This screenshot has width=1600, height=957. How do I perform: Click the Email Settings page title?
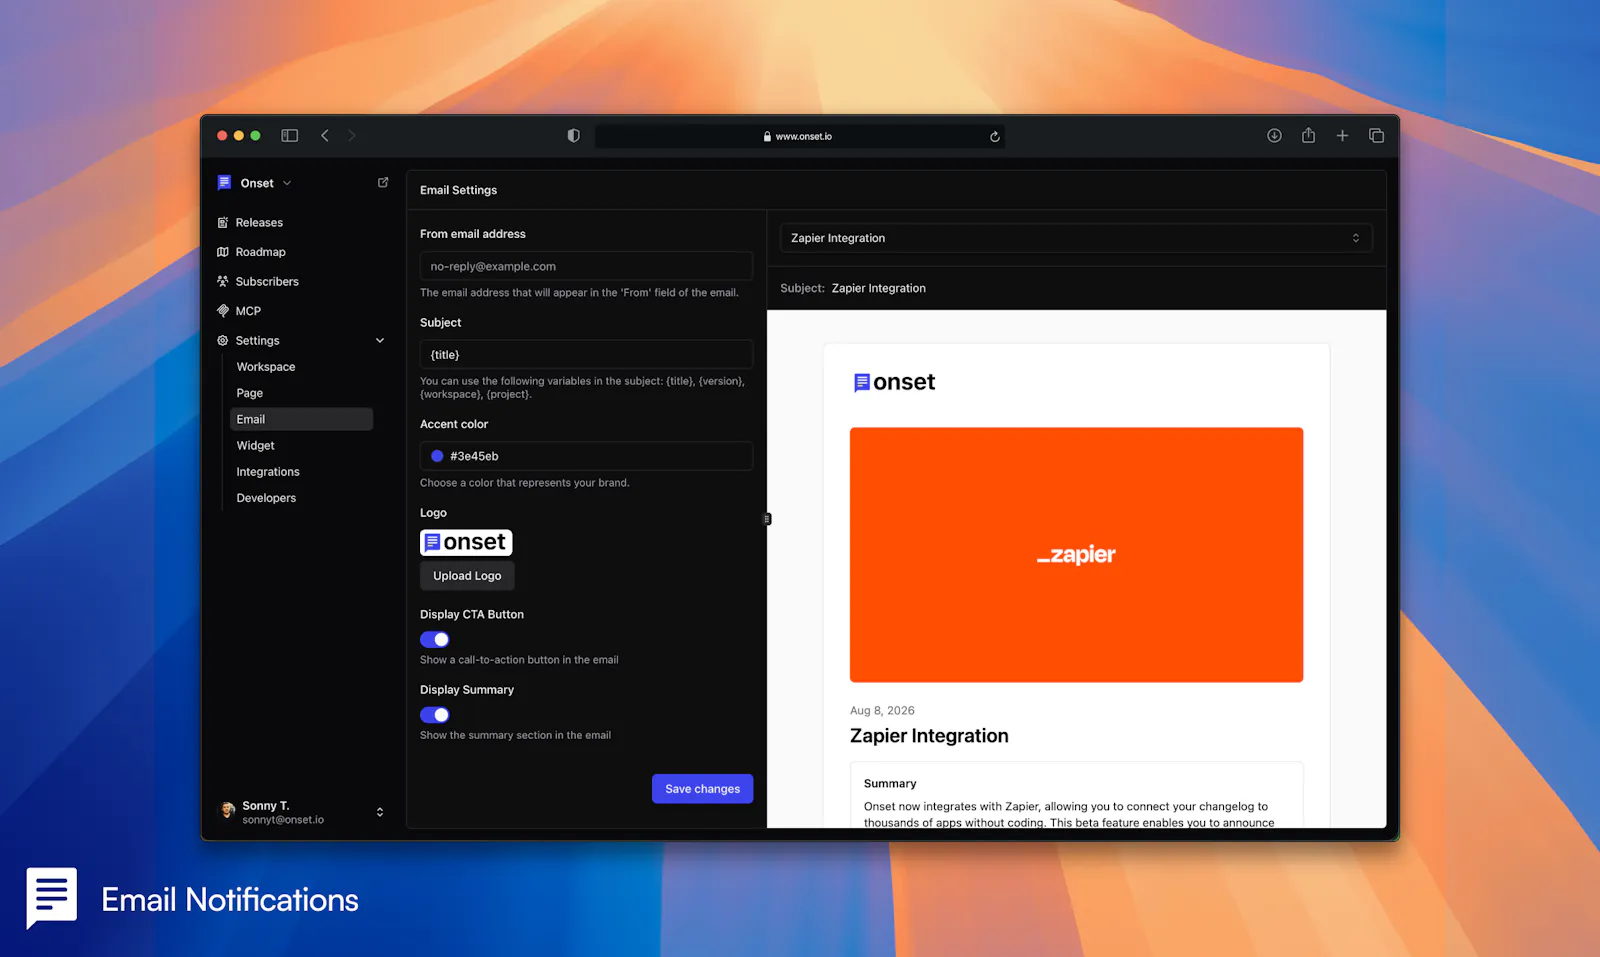click(458, 190)
